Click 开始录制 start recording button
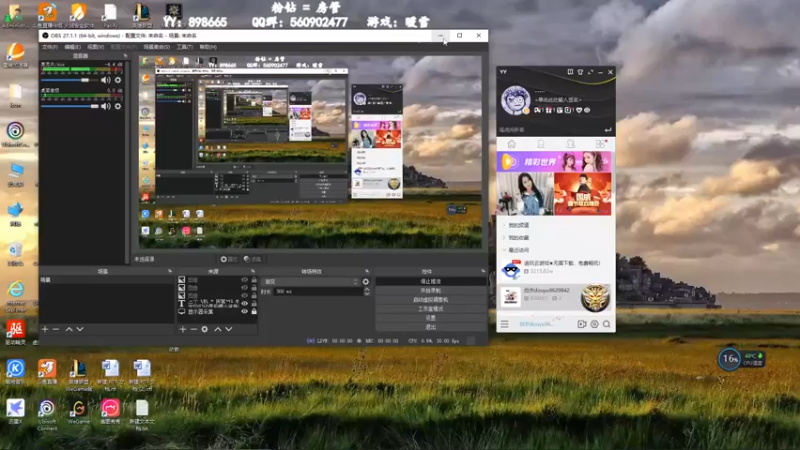800x450 pixels. click(431, 291)
